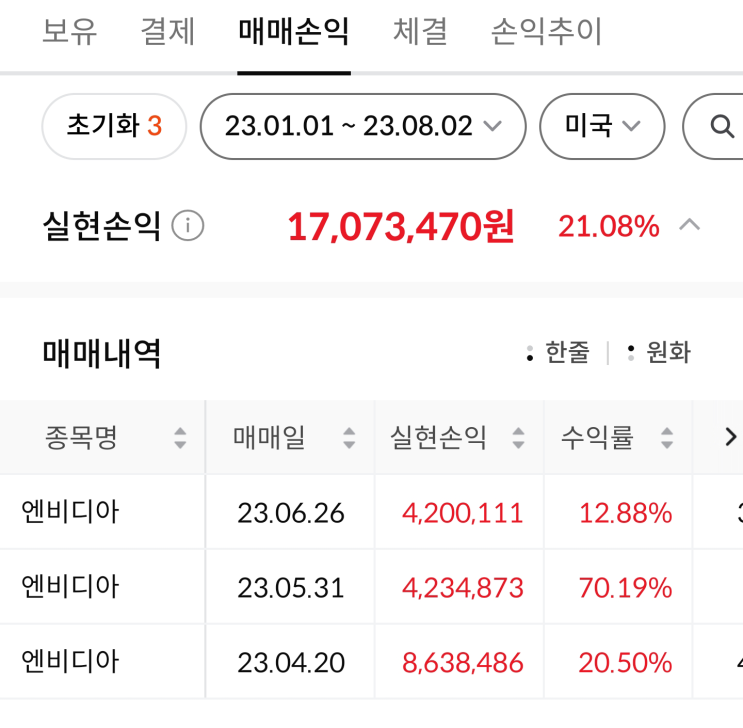743x728 pixels.
Task: Tap the 실현손익 info icon
Action: click(187, 226)
